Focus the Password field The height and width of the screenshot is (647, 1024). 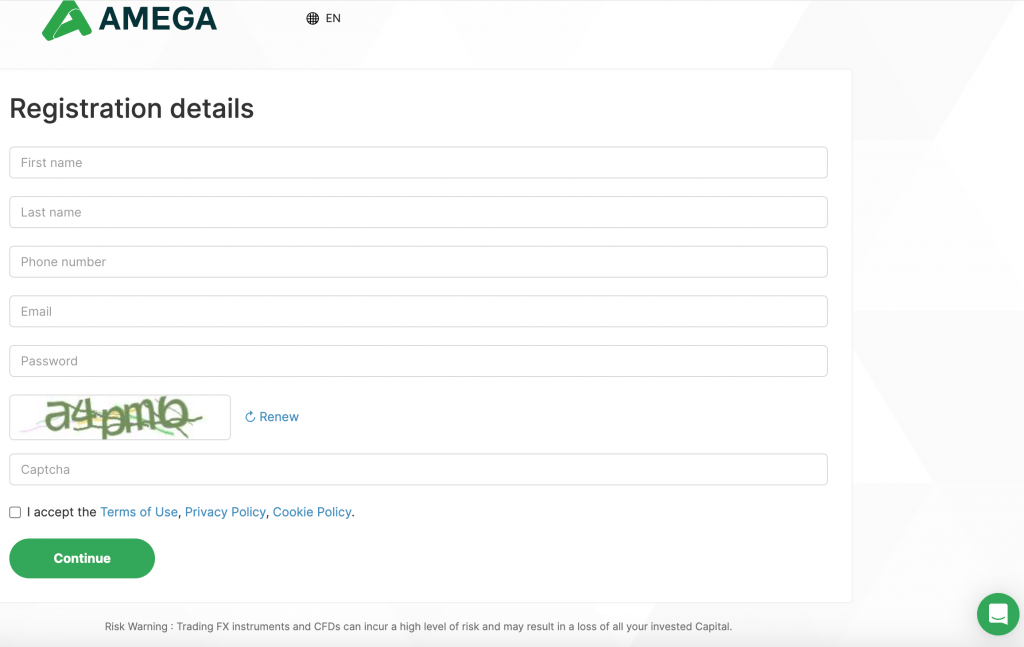418,361
